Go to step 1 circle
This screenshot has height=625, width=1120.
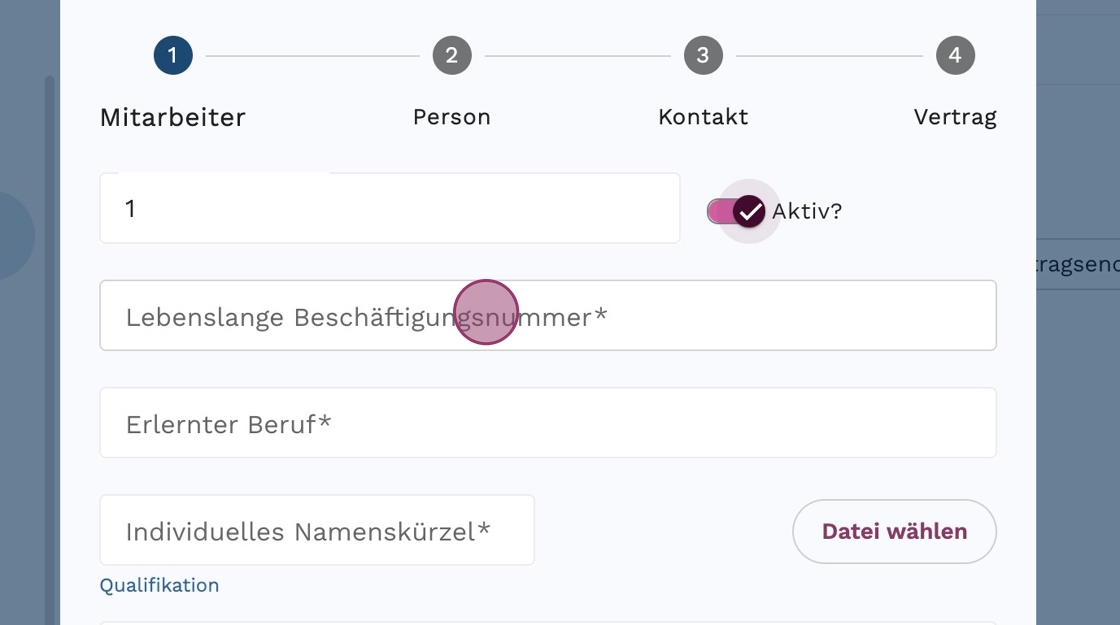point(173,55)
